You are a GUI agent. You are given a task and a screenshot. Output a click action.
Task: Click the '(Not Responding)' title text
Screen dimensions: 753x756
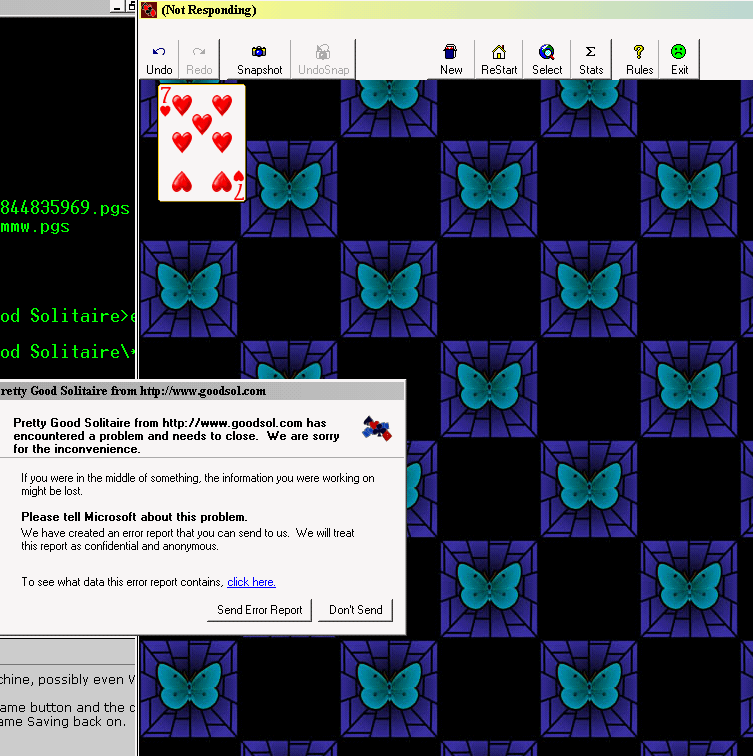pyautogui.click(x=208, y=10)
